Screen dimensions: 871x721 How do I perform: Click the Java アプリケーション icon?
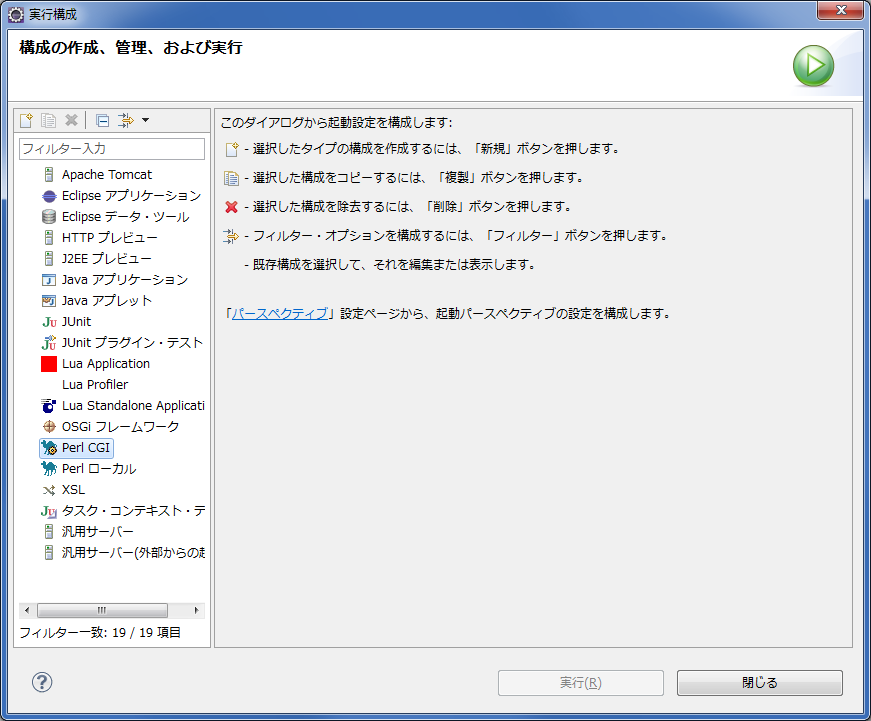[49, 279]
